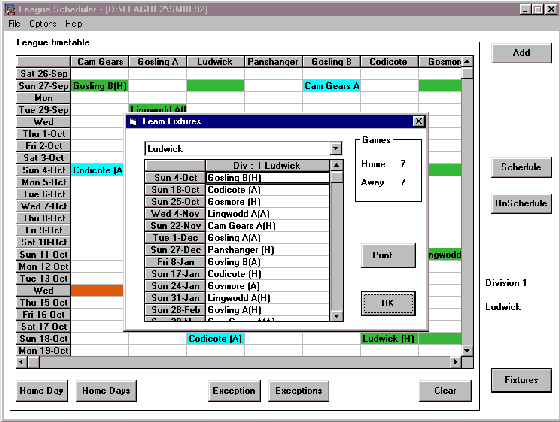This screenshot has width=560, height=422.
Task: Click the Exceptions button
Action: pos(299,391)
